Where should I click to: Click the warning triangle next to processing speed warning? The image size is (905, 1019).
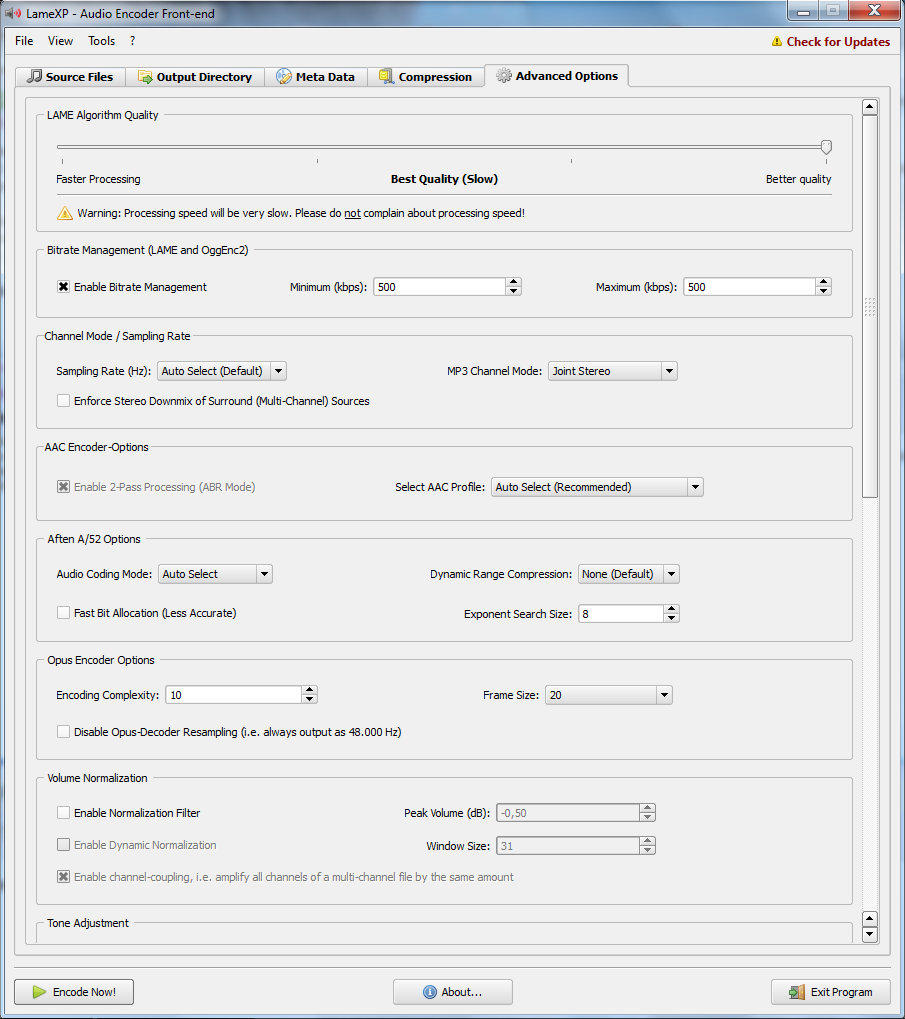click(x=65, y=213)
